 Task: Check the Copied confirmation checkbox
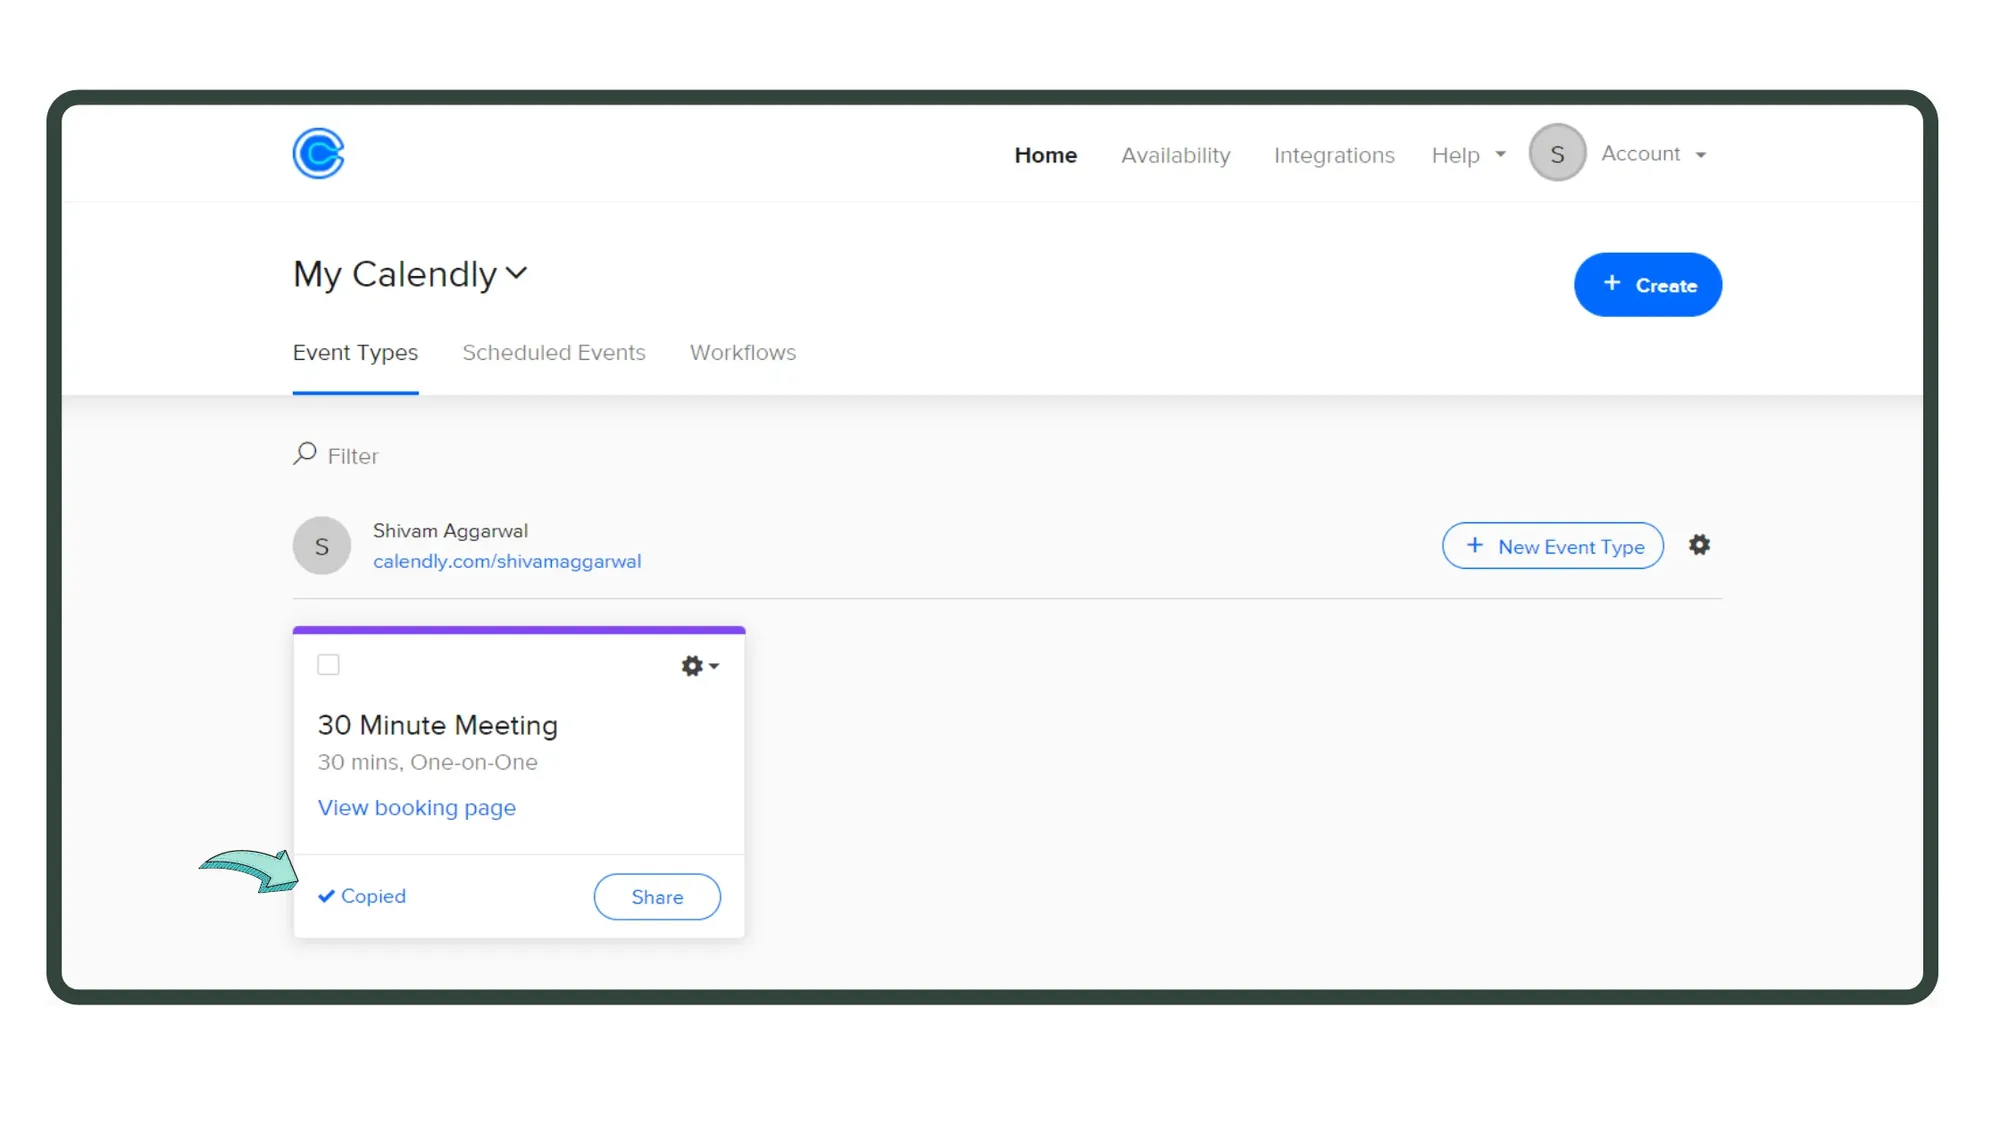coord(326,896)
